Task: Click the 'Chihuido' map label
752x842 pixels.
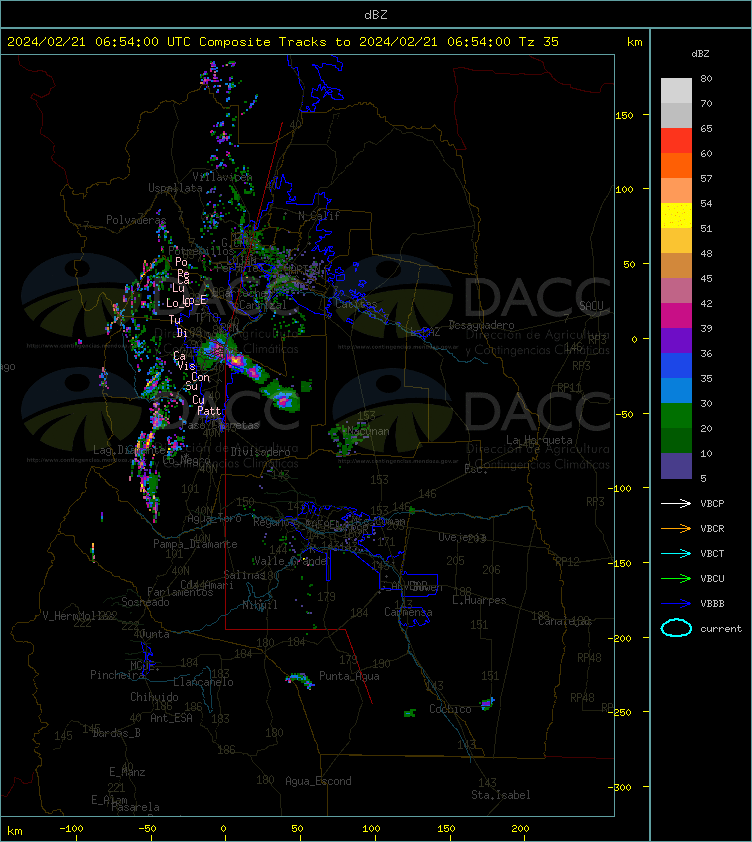Action: point(154,697)
